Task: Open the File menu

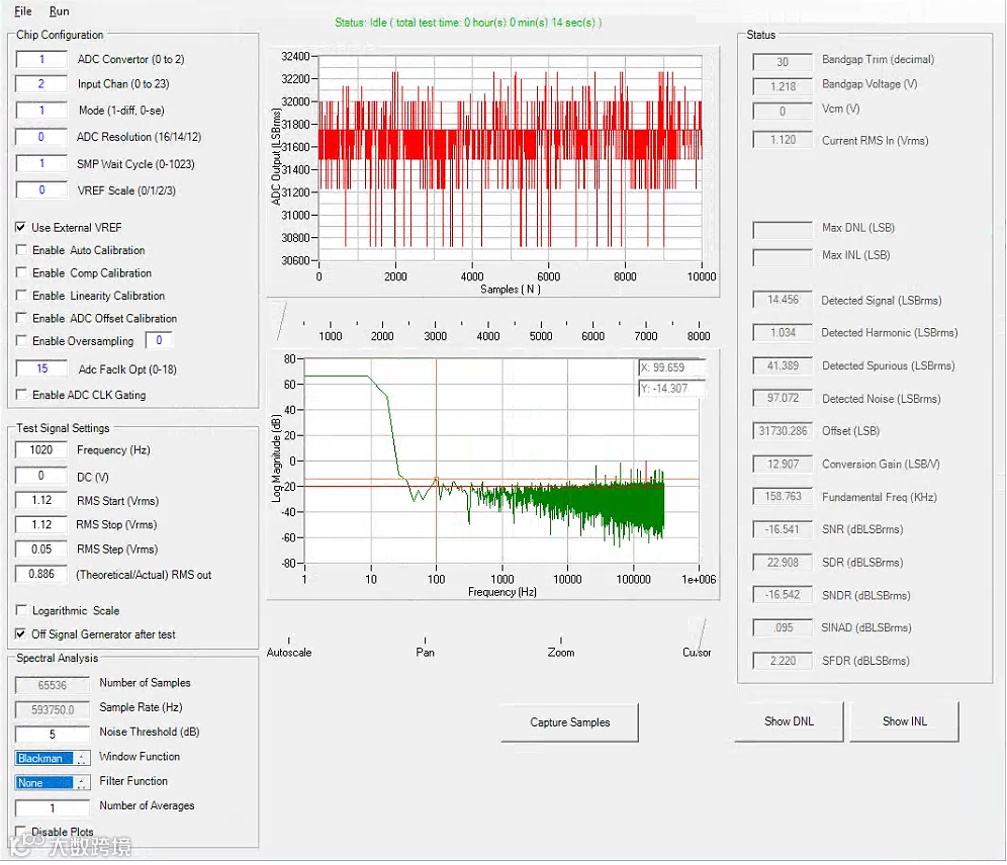Action: tap(23, 11)
